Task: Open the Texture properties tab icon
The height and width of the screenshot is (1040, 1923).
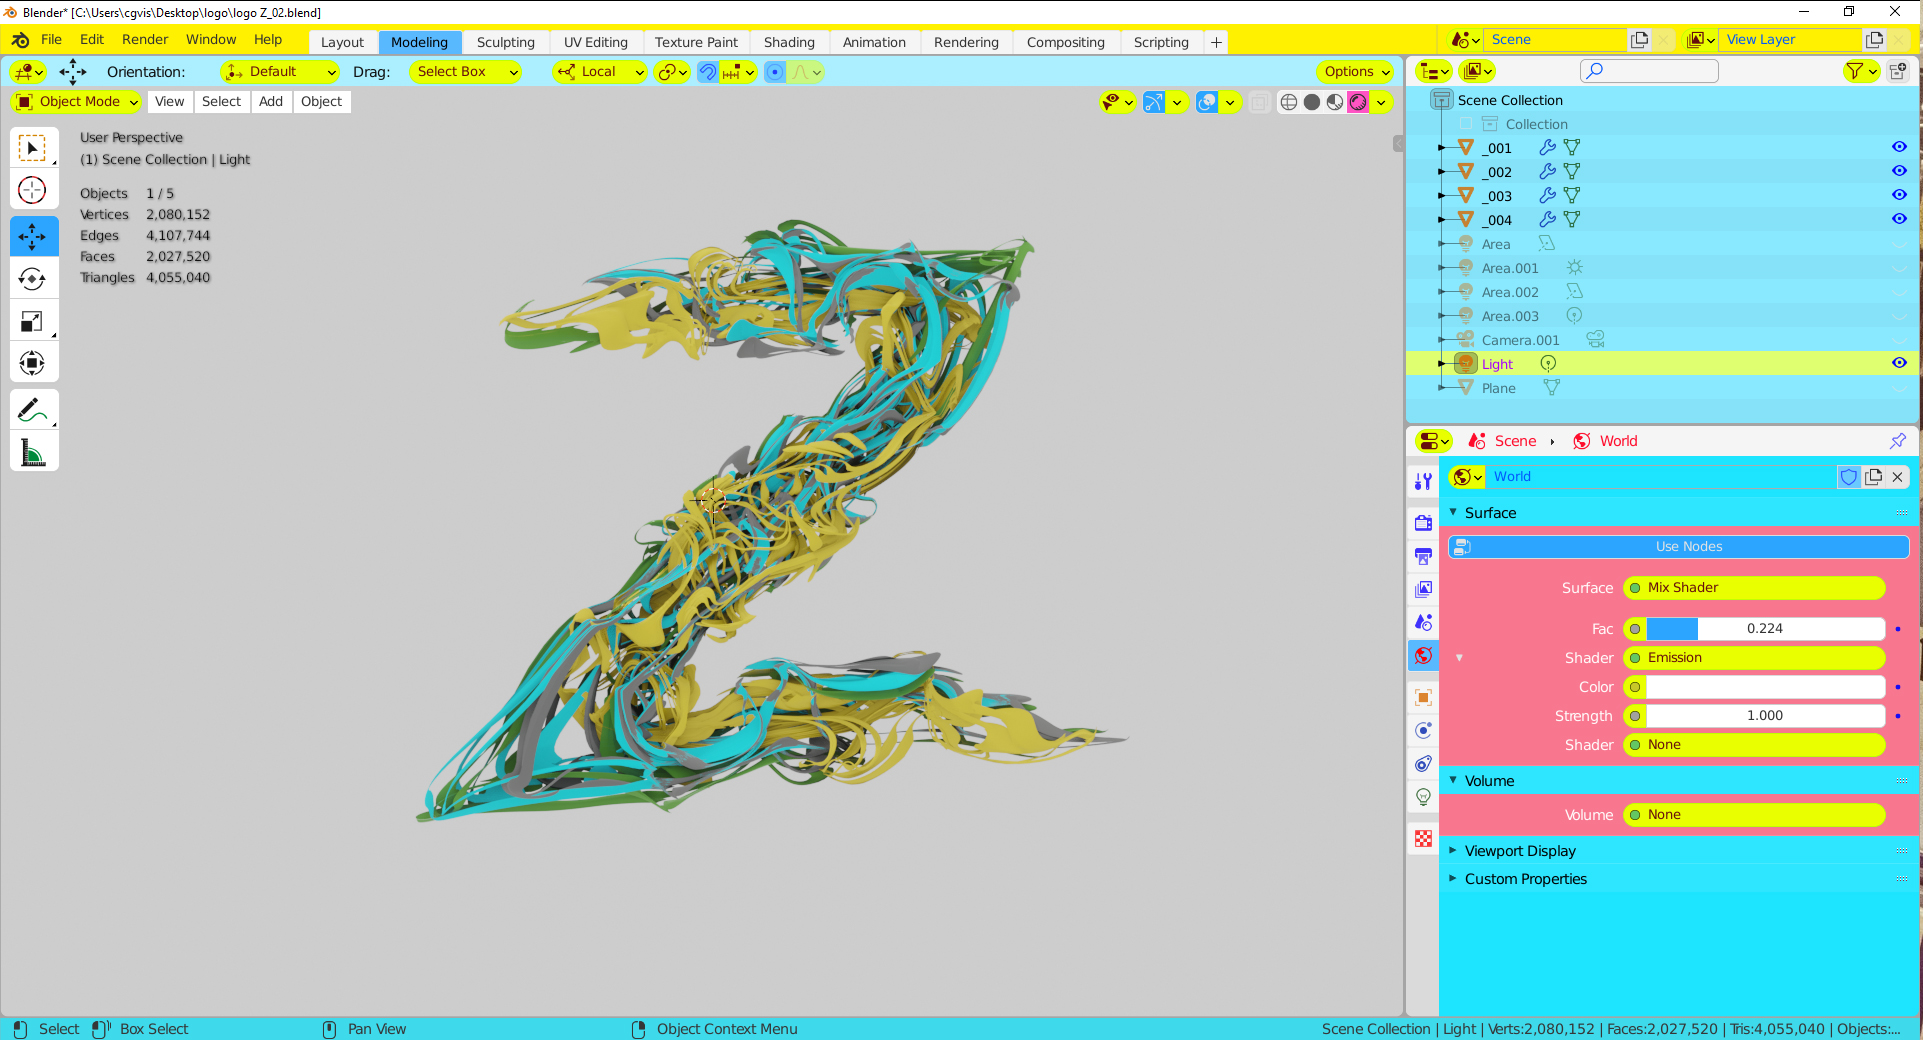Action: pyautogui.click(x=1423, y=838)
